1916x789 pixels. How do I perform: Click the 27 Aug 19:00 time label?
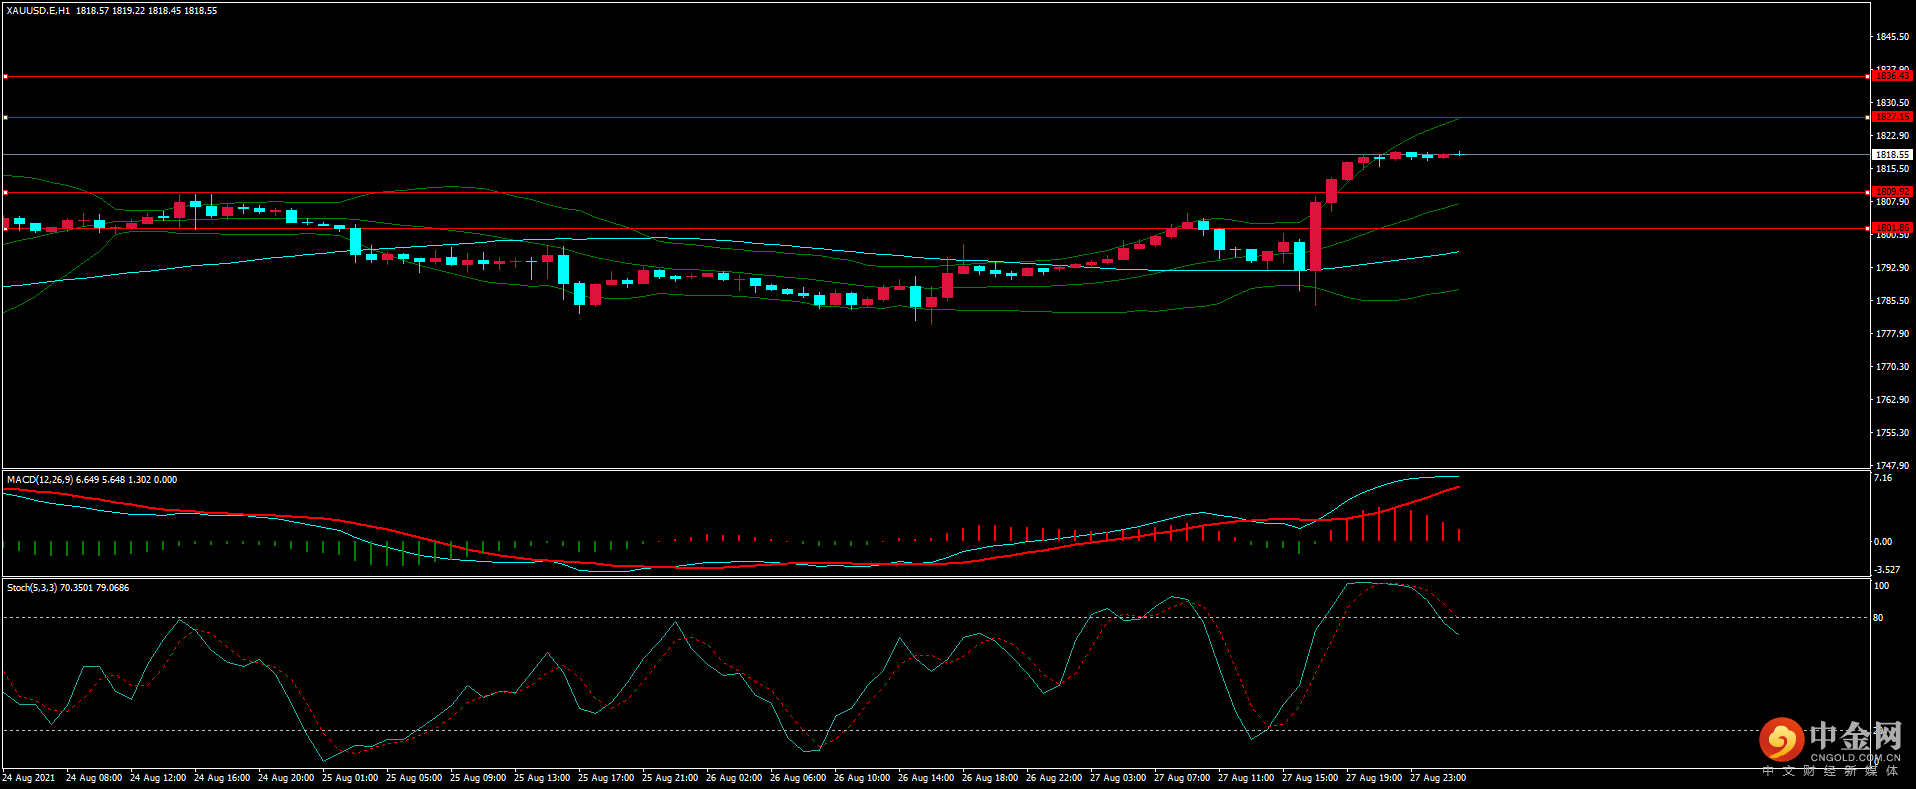[1374, 778]
